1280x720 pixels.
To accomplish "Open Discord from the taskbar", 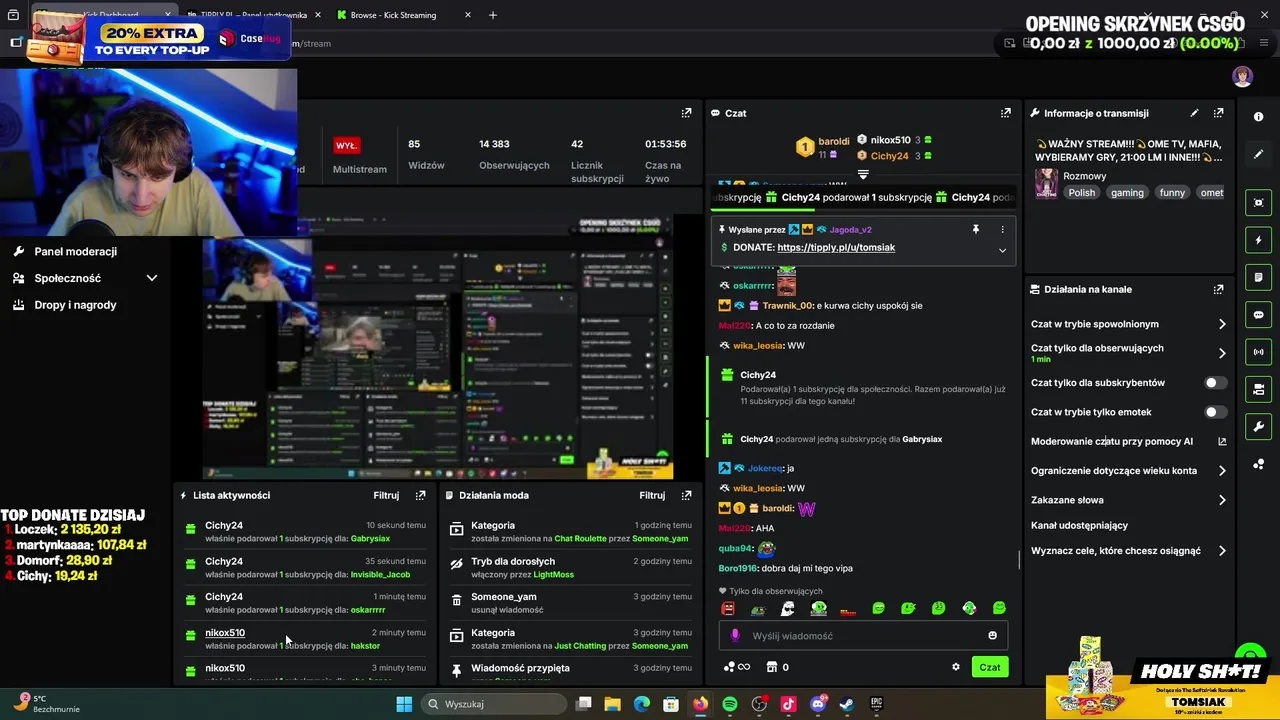I will click(x=818, y=704).
